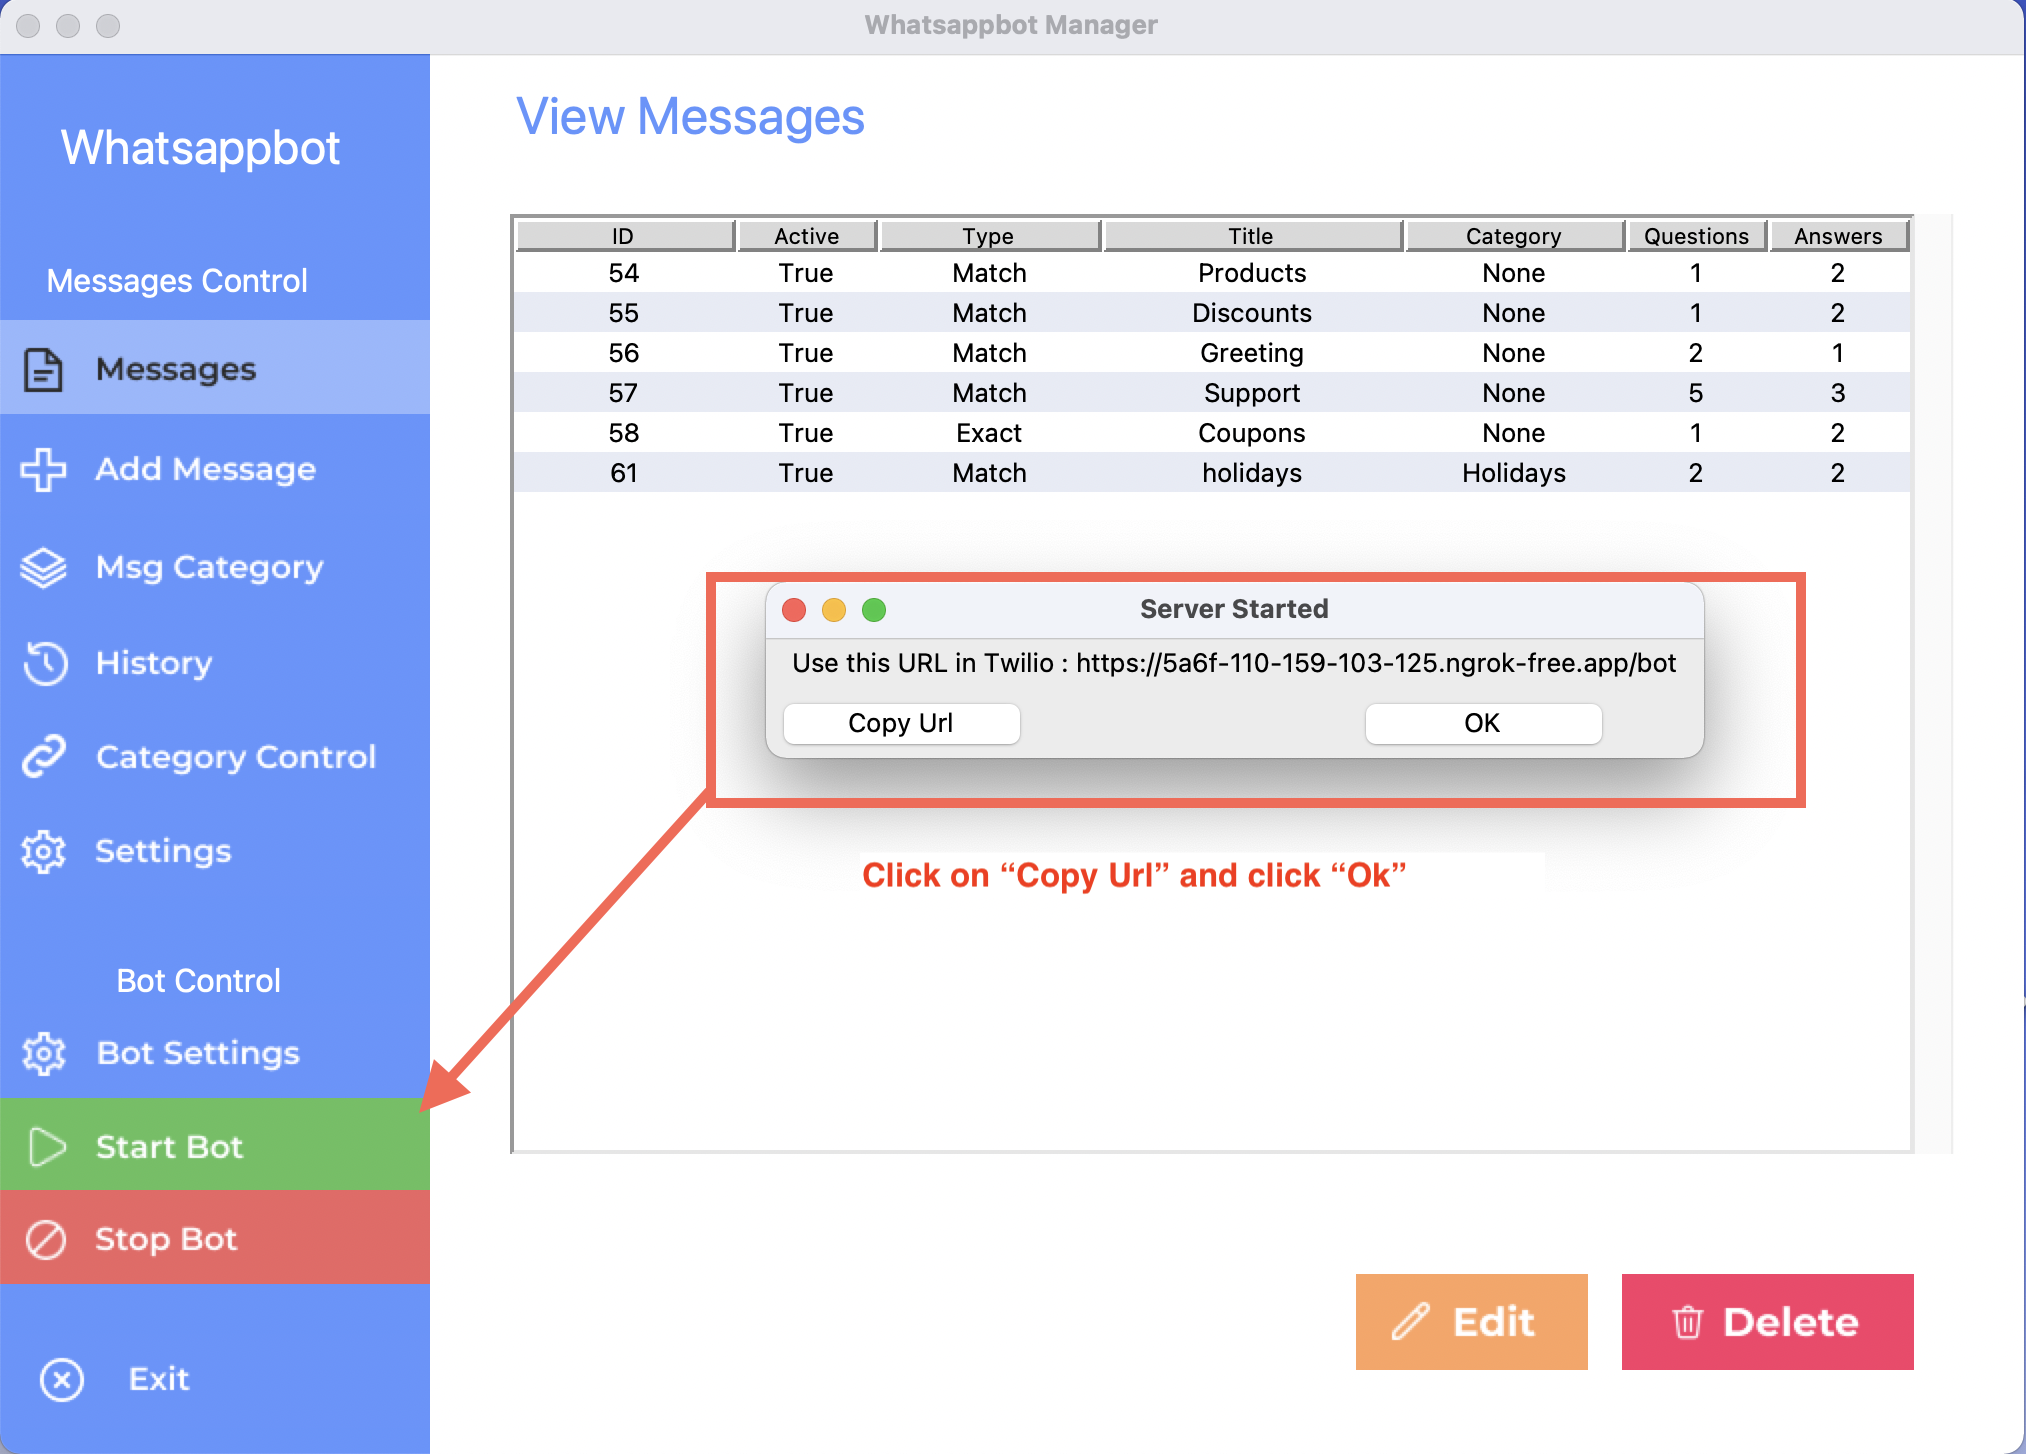Click the orange Edit button

[1471, 1322]
